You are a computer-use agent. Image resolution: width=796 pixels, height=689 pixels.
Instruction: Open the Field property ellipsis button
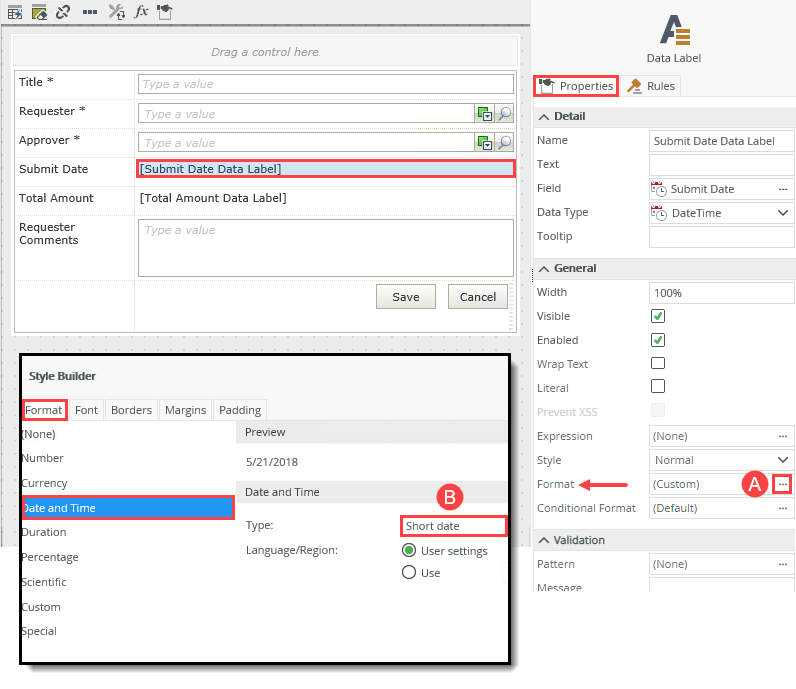pyautogui.click(x=783, y=189)
